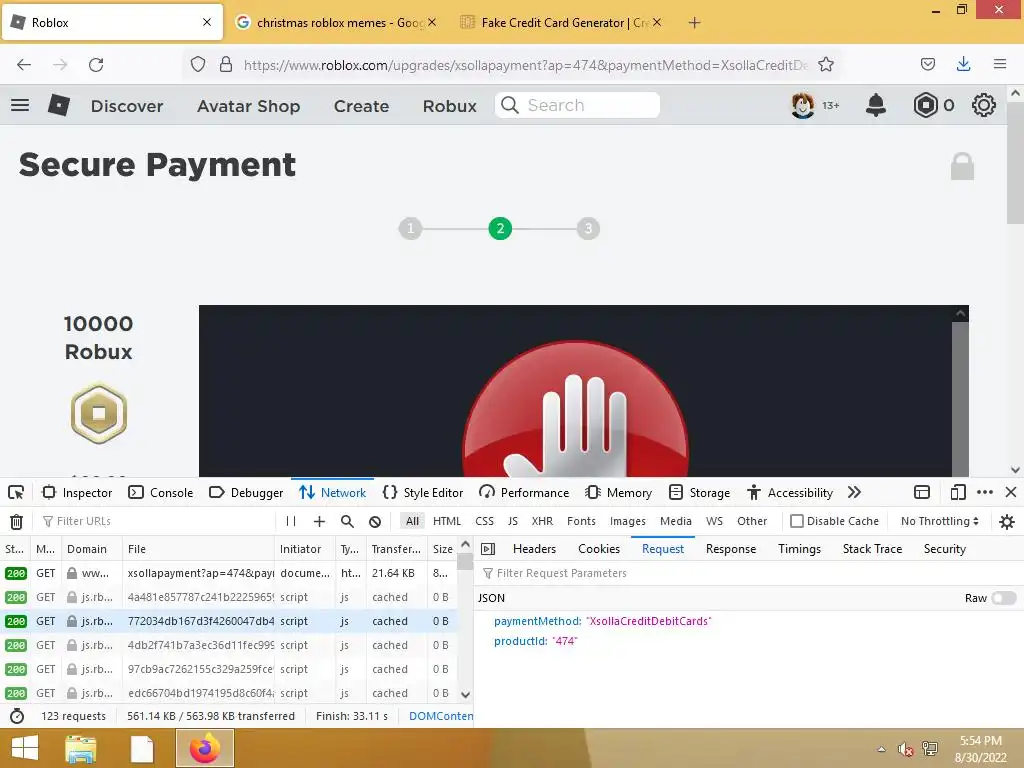
Task: Switch to the Console tab
Action: [161, 492]
